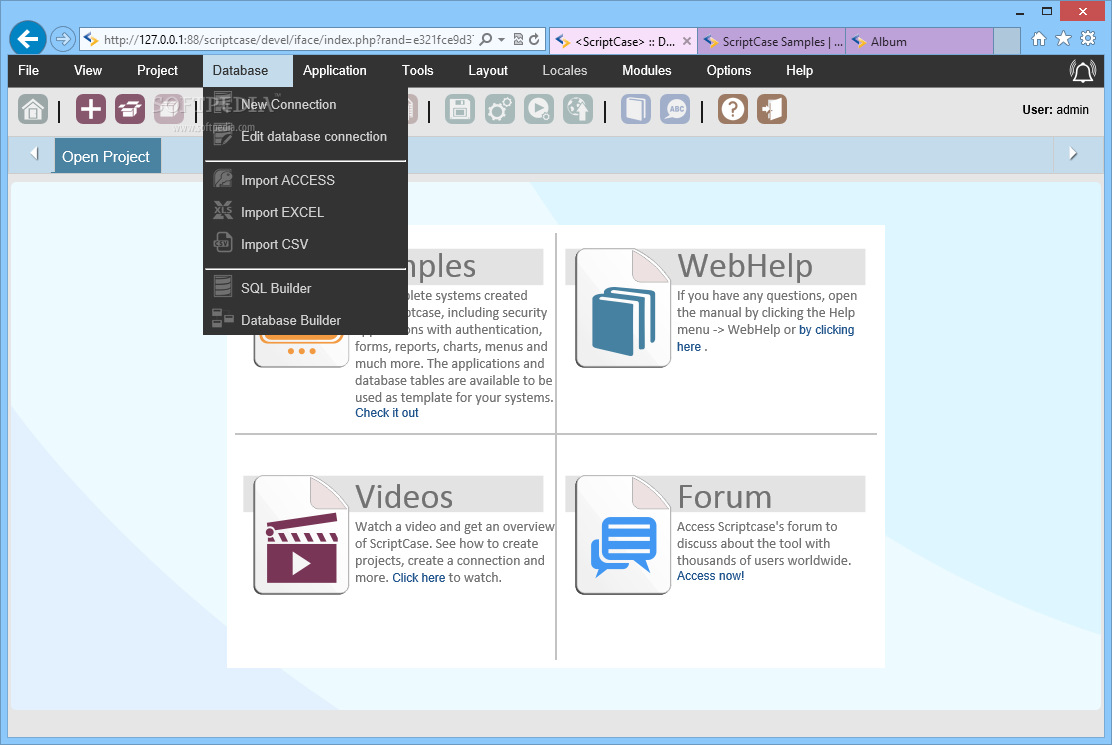This screenshot has height=745, width=1112.
Task: Click the WebHelp heading text
Action: click(745, 266)
